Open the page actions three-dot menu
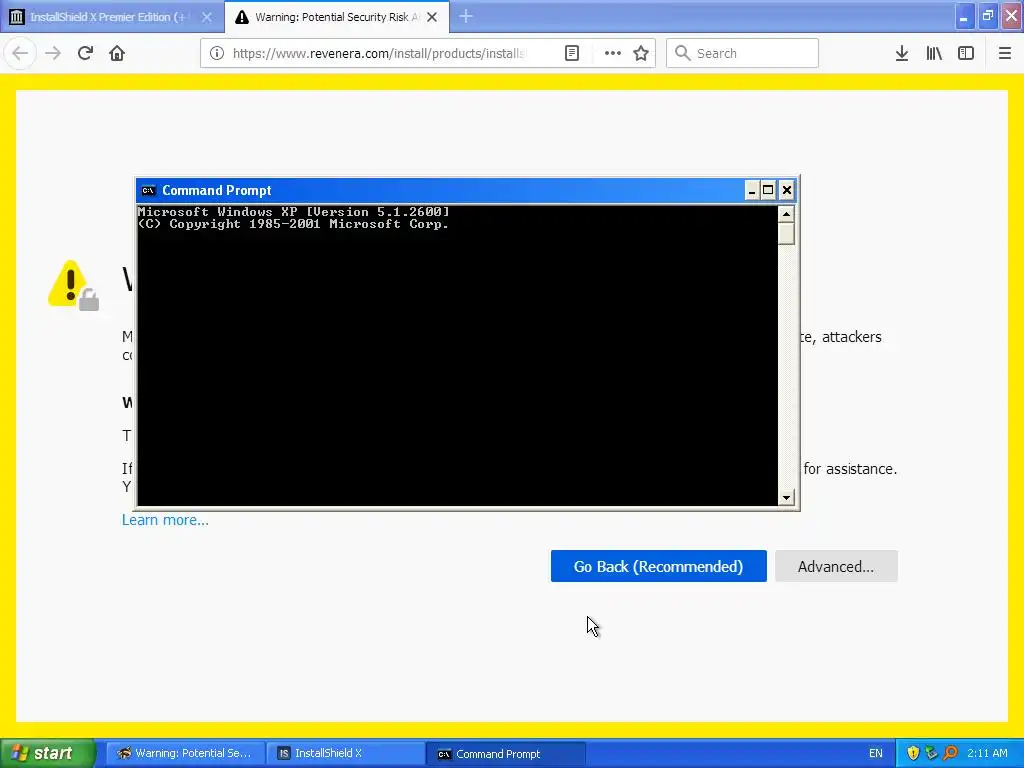The height and width of the screenshot is (768, 1024). [x=613, y=53]
